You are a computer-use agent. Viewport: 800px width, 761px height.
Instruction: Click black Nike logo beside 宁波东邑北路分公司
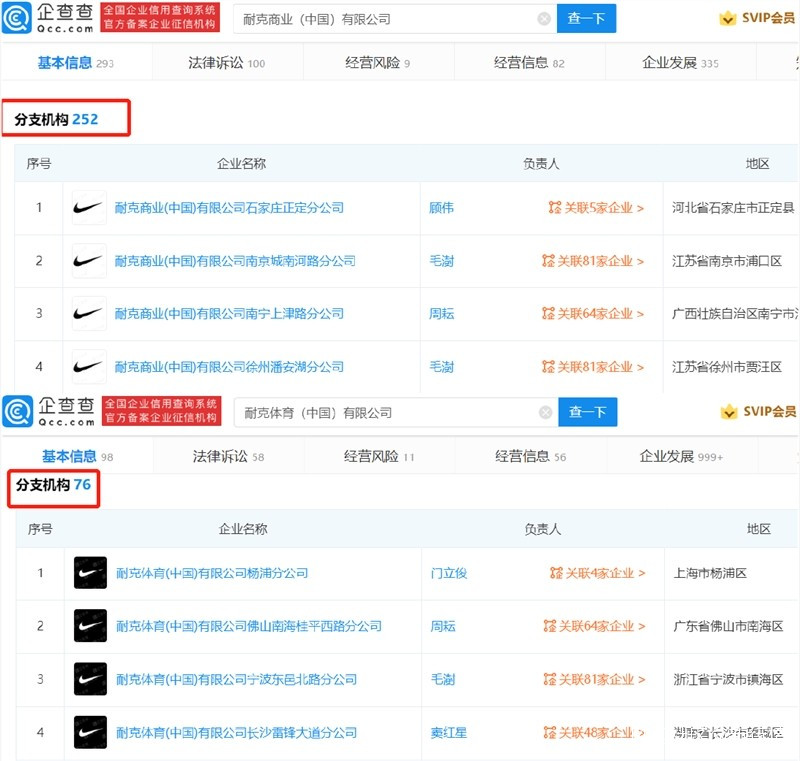point(90,679)
